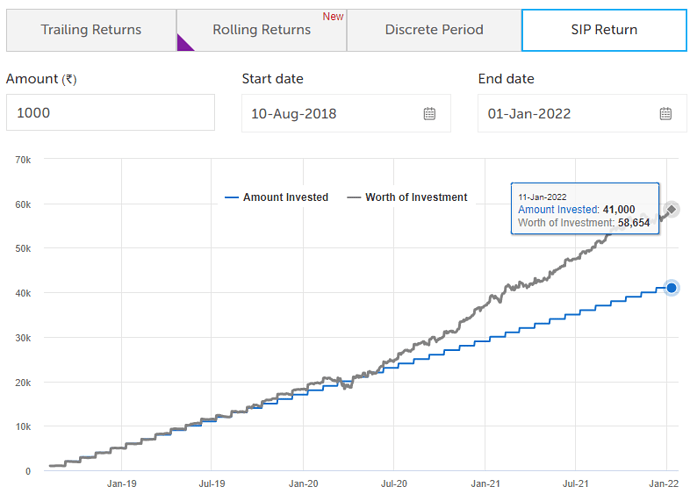Viewport: 690px width, 494px height.
Task: Click the blue line swatch in legend
Action: (x=233, y=198)
